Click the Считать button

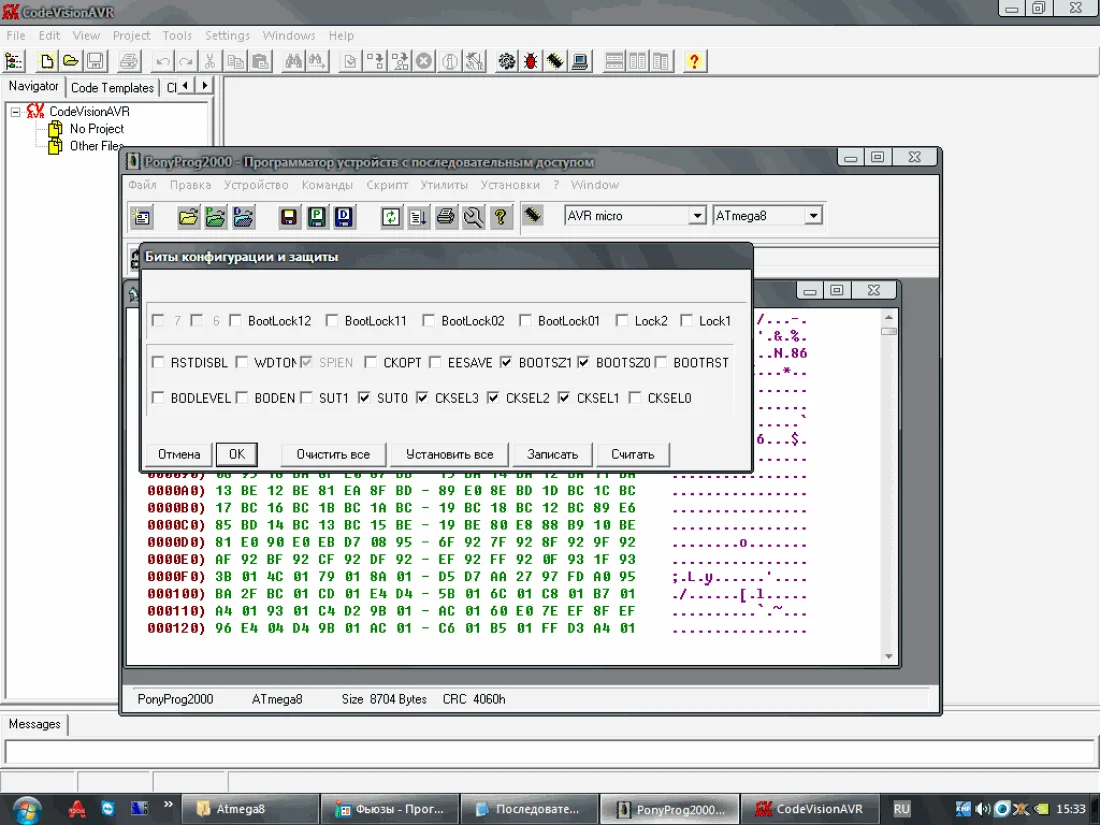pos(633,455)
